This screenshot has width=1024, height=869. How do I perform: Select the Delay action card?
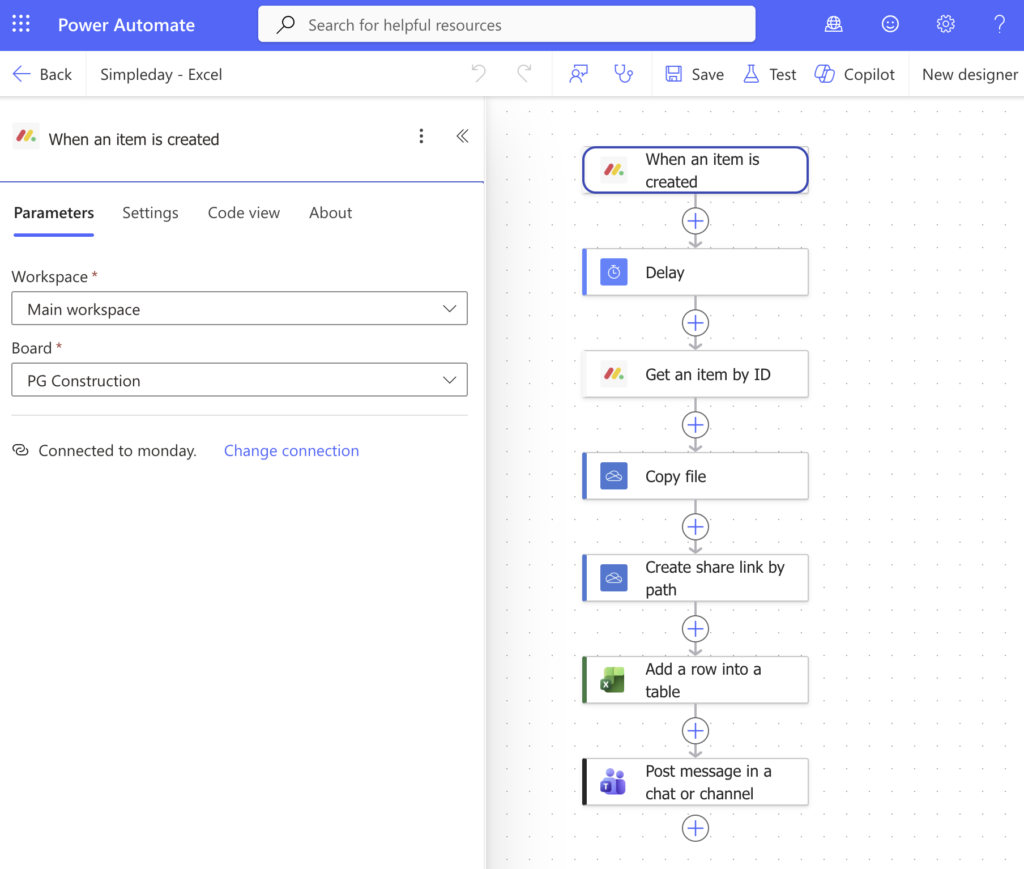[x=696, y=272]
